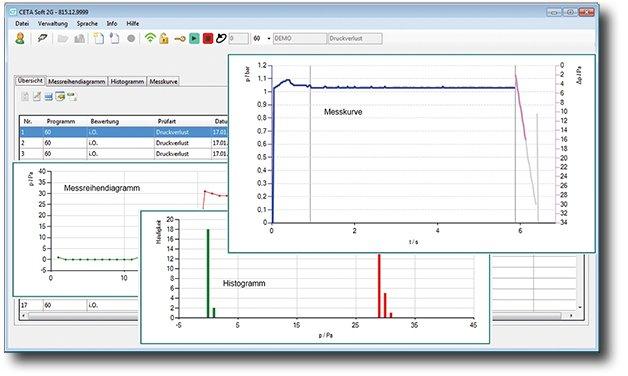
Task: Switch to the Messreihendiagramm tab
Action: coord(77,81)
